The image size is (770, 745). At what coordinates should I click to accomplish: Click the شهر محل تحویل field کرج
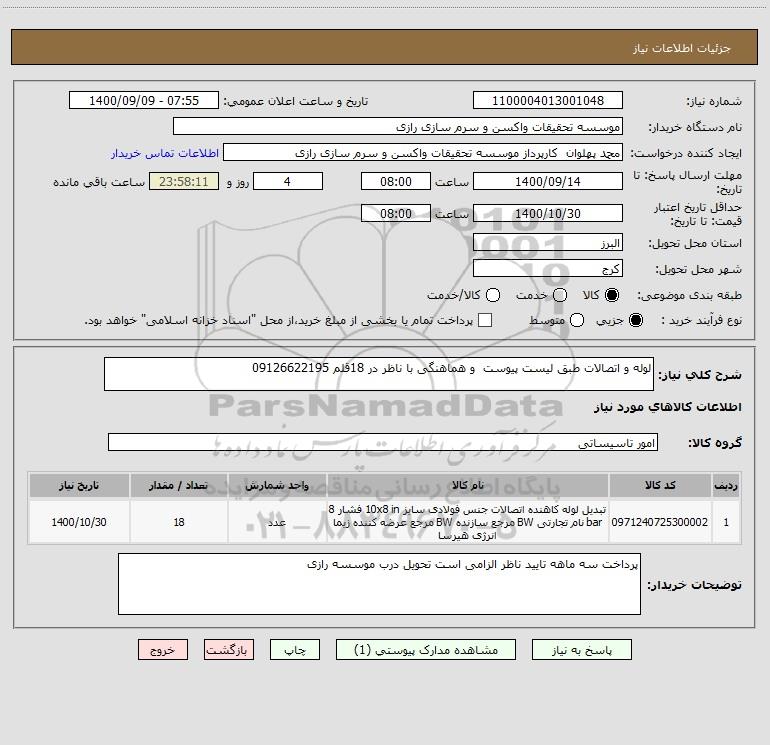click(x=548, y=268)
